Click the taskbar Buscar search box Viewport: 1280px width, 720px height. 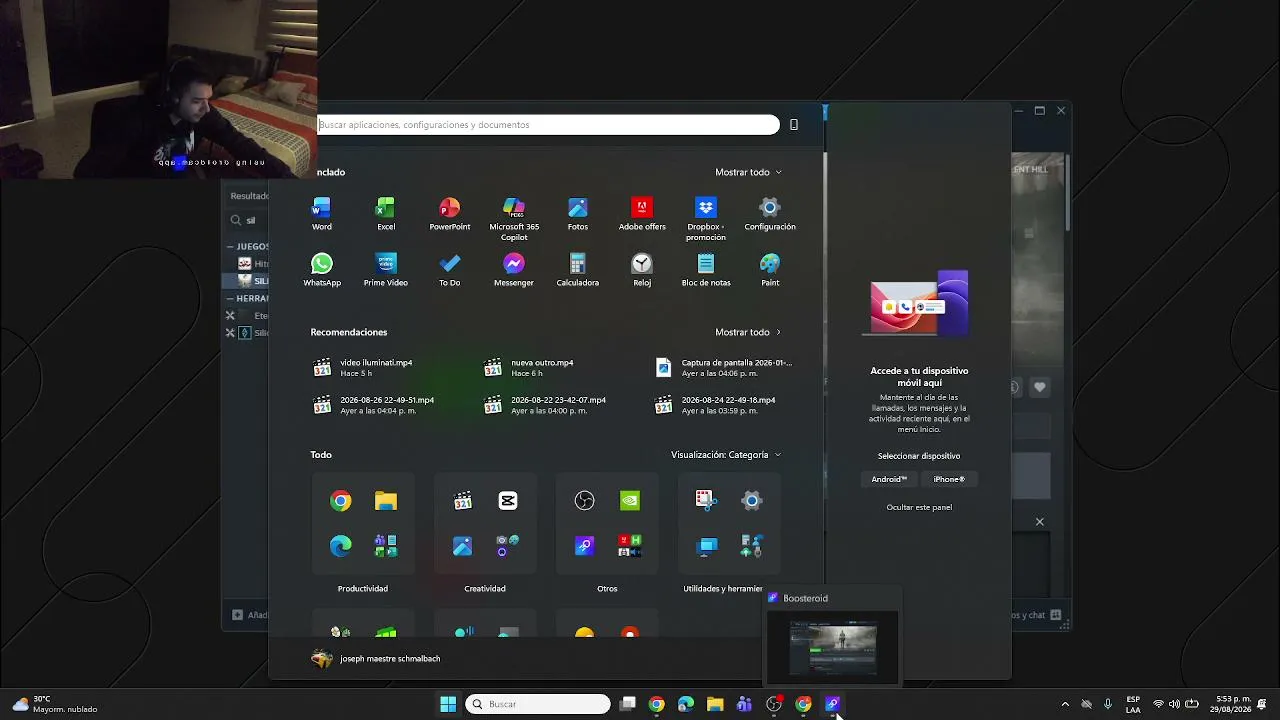[x=538, y=704]
